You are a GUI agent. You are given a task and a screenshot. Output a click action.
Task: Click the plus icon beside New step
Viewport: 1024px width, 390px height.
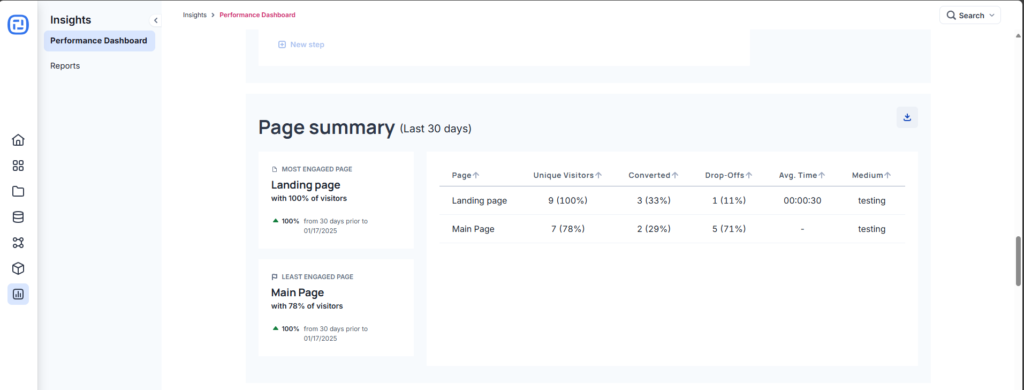coord(282,44)
